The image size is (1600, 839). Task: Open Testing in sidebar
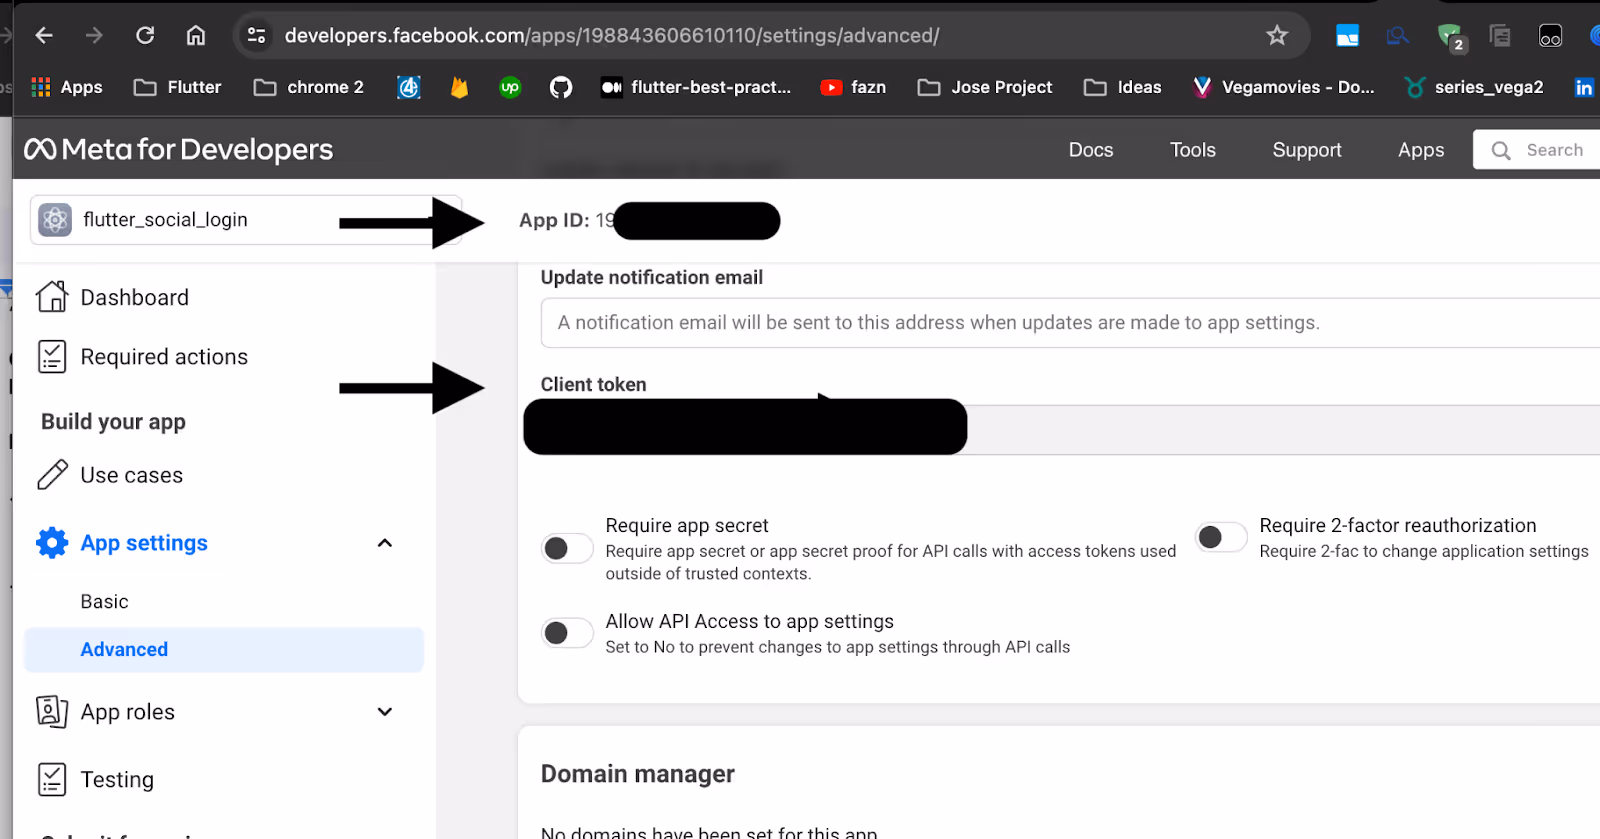[117, 780]
